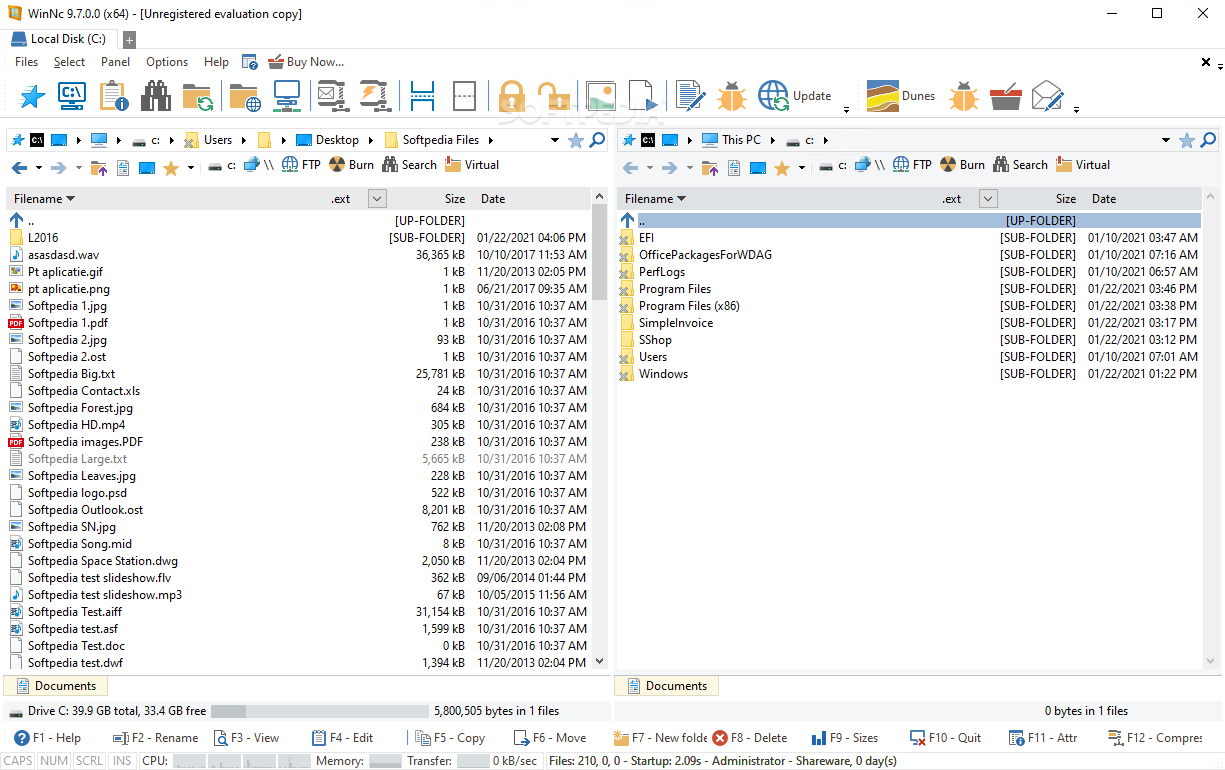Add a new tab with plus button
Viewport: 1225px width, 770px height.
[129, 40]
